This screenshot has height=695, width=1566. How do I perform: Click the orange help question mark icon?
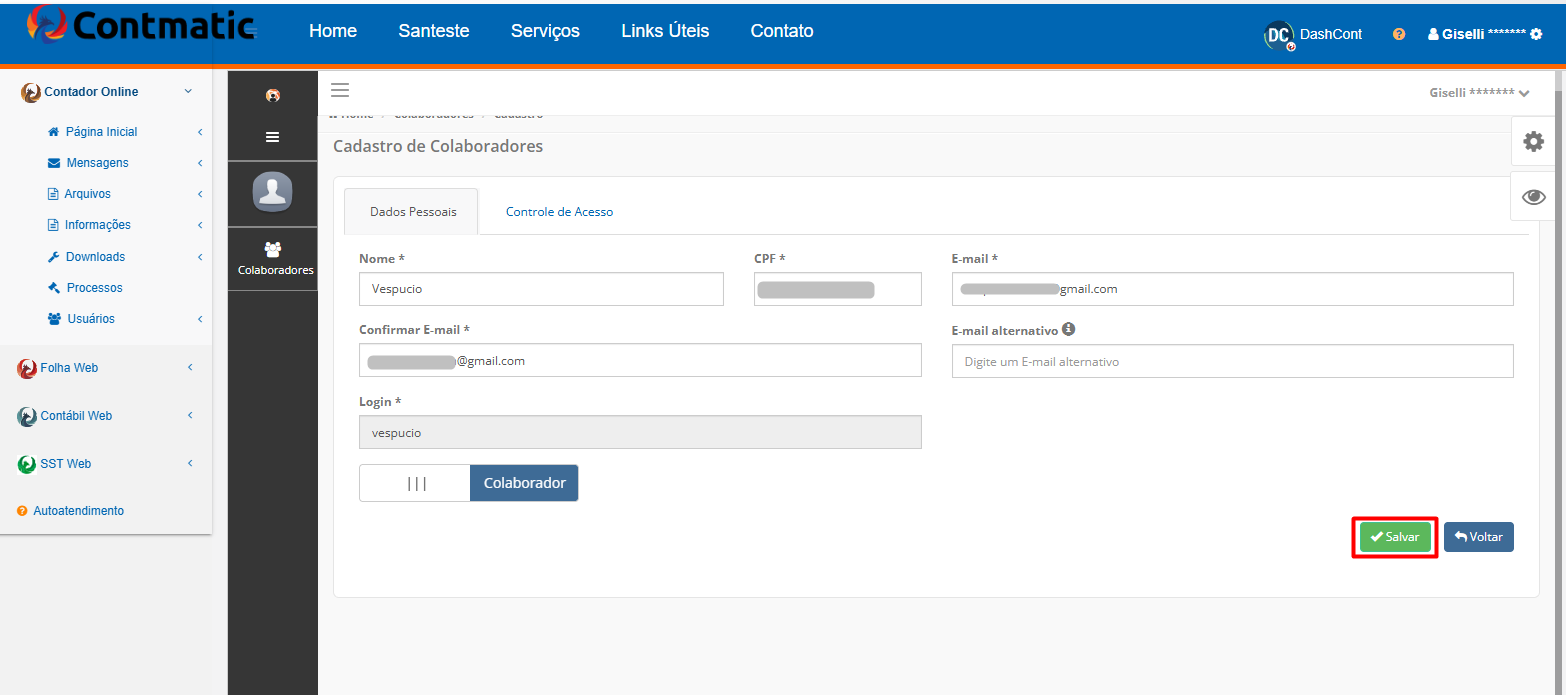(x=1399, y=34)
